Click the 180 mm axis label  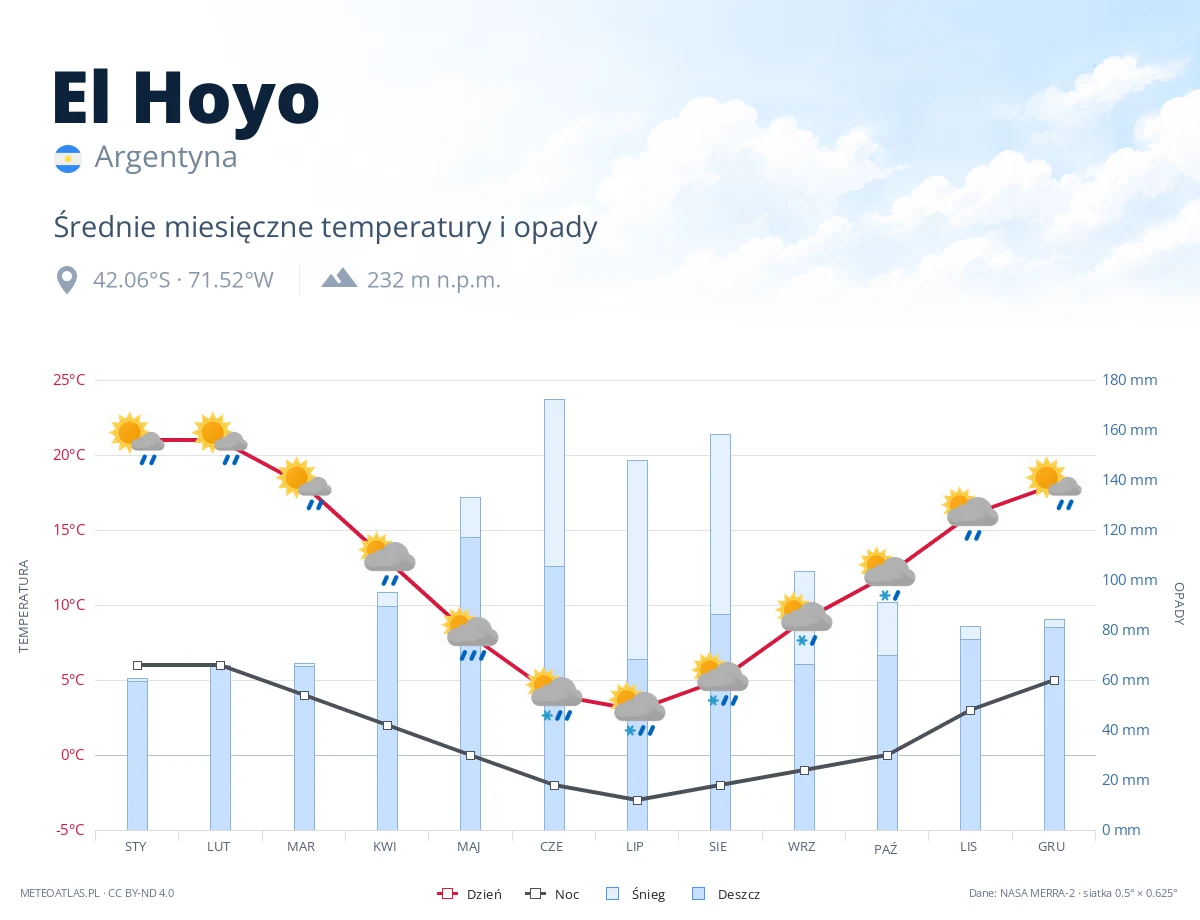pos(1130,380)
